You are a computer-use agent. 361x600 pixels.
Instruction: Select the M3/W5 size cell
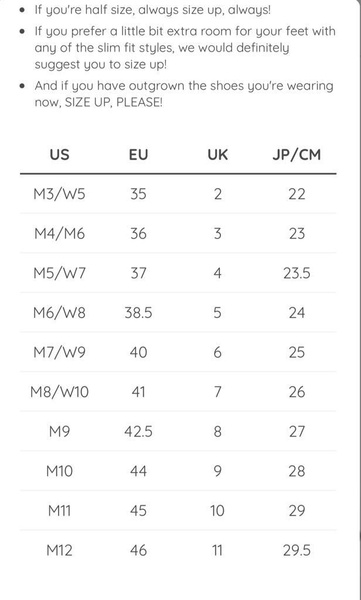coord(59,194)
